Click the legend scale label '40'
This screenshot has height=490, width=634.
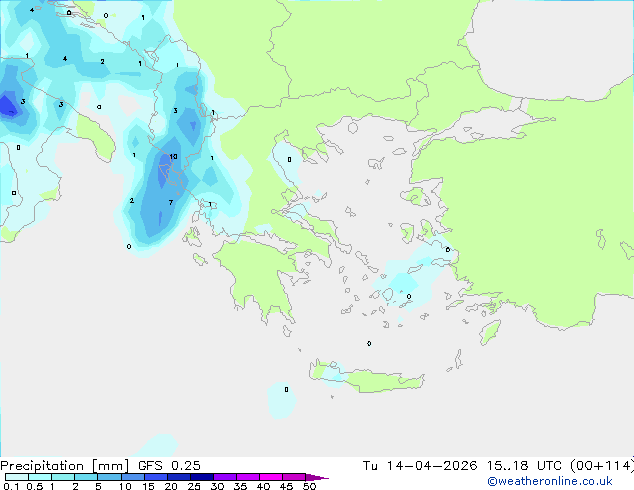(263, 486)
